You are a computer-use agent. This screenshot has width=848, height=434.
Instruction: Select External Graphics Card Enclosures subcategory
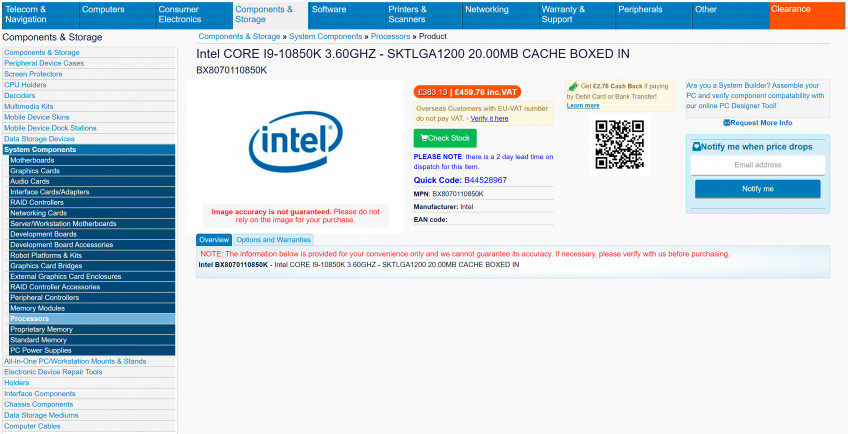92,277
